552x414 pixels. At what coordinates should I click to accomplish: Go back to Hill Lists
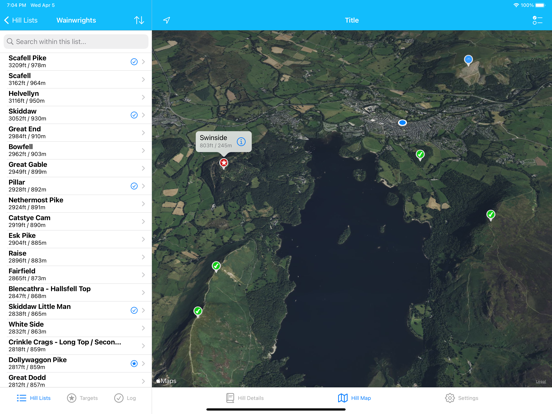tap(21, 20)
